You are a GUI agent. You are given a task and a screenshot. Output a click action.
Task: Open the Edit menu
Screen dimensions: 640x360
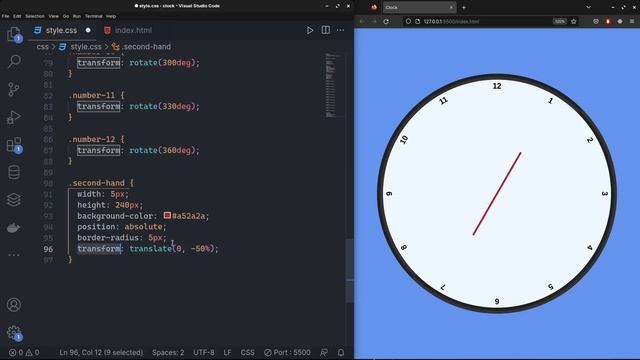[x=17, y=16]
